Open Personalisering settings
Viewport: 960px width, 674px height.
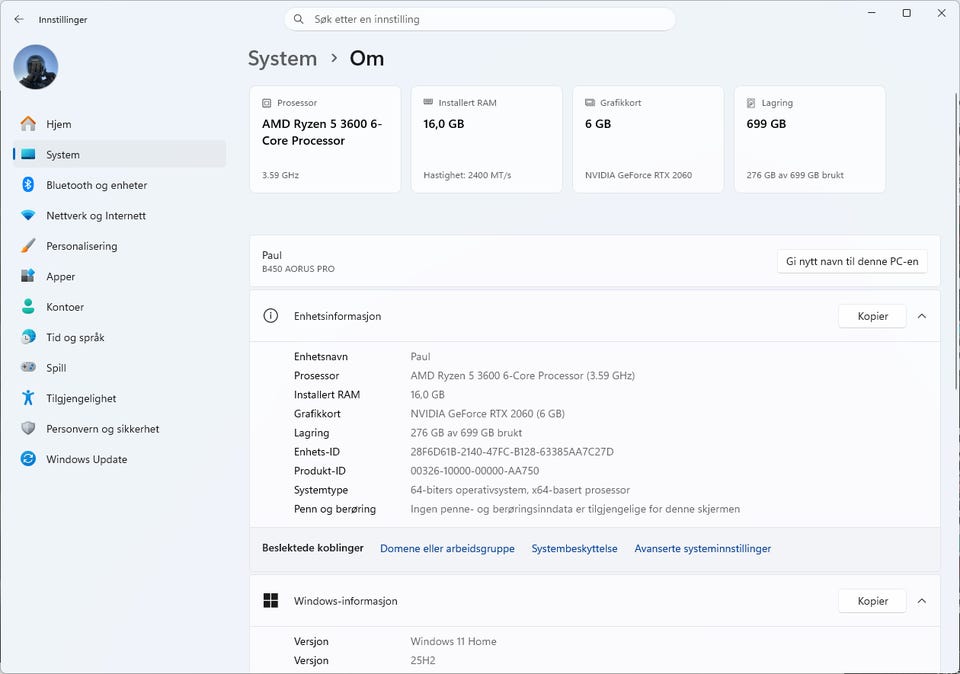119,246
